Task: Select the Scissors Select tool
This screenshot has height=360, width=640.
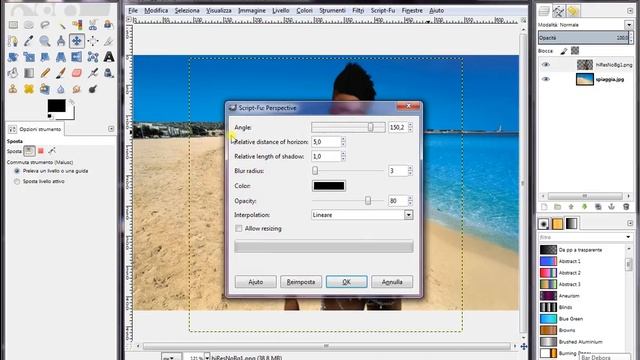Action: pyautogui.click(x=93, y=25)
